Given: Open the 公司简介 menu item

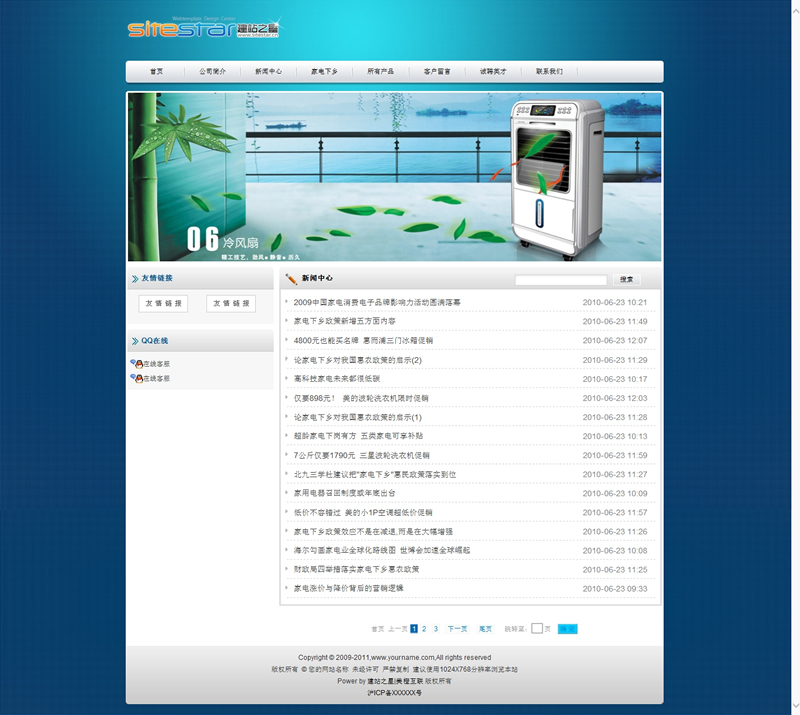Looking at the screenshot, I should 212,72.
